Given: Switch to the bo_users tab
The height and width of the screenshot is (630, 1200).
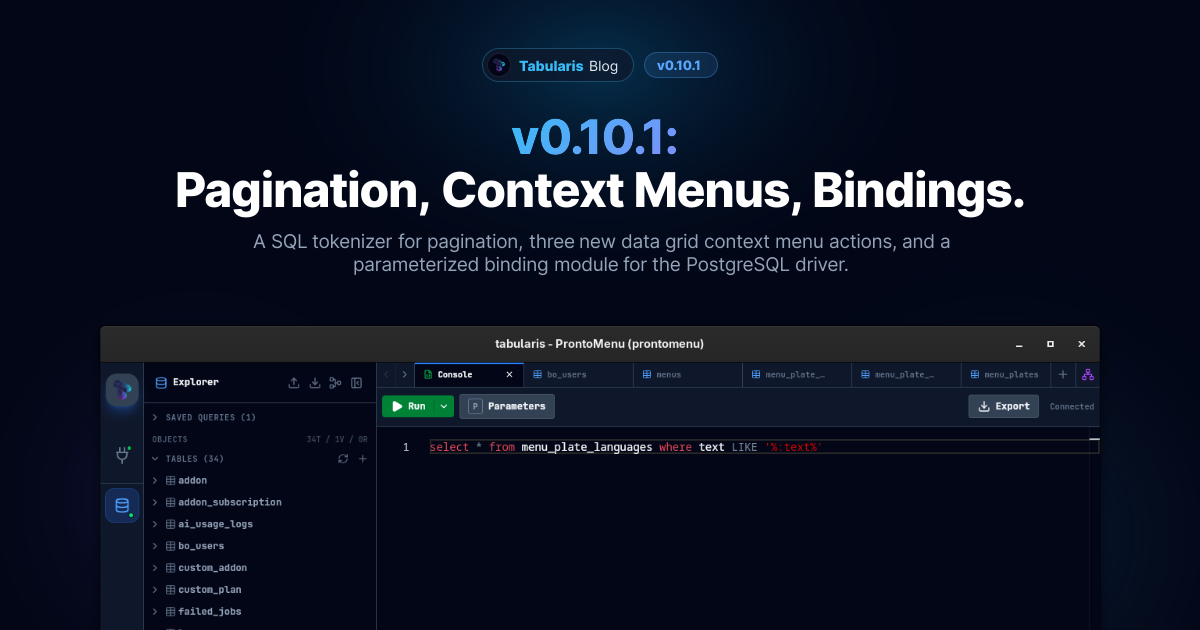Looking at the screenshot, I should pos(579,375).
